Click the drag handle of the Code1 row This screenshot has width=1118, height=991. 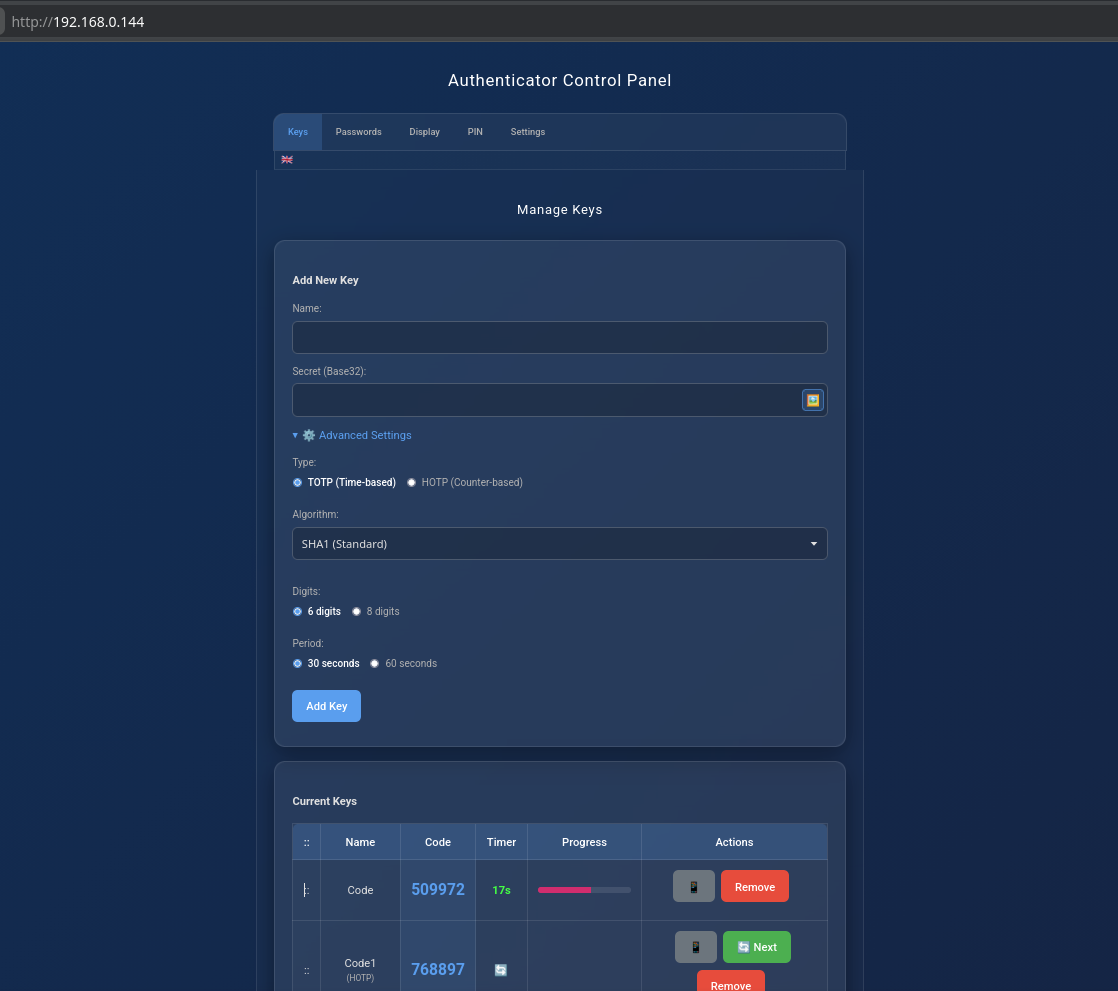pyautogui.click(x=307, y=970)
